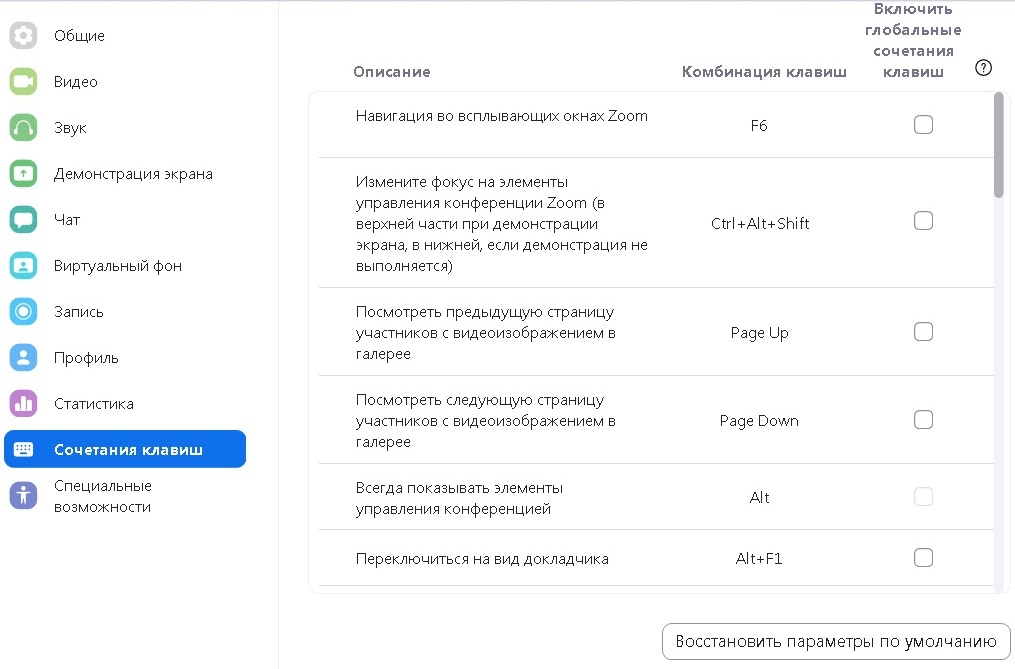Viewport: 1015px width, 669px height.
Task: Click the General settings gear icon
Action: point(23,35)
